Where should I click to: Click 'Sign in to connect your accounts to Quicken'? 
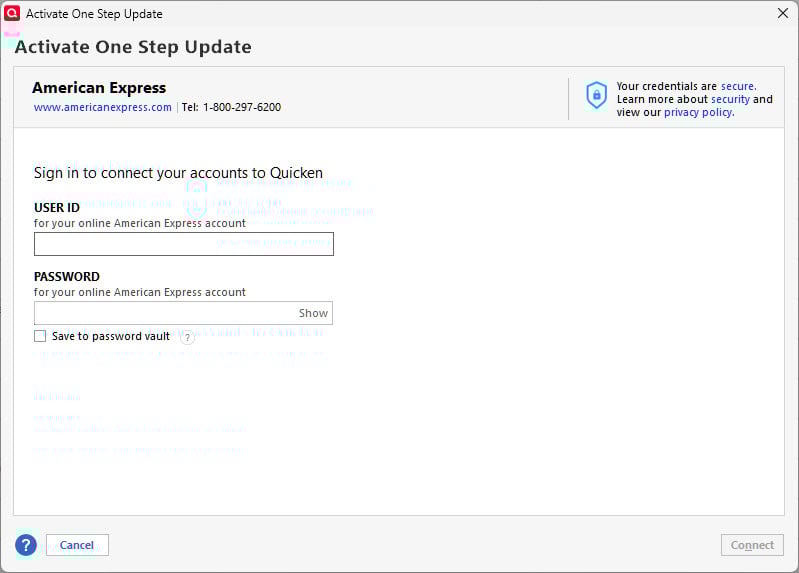coord(178,173)
